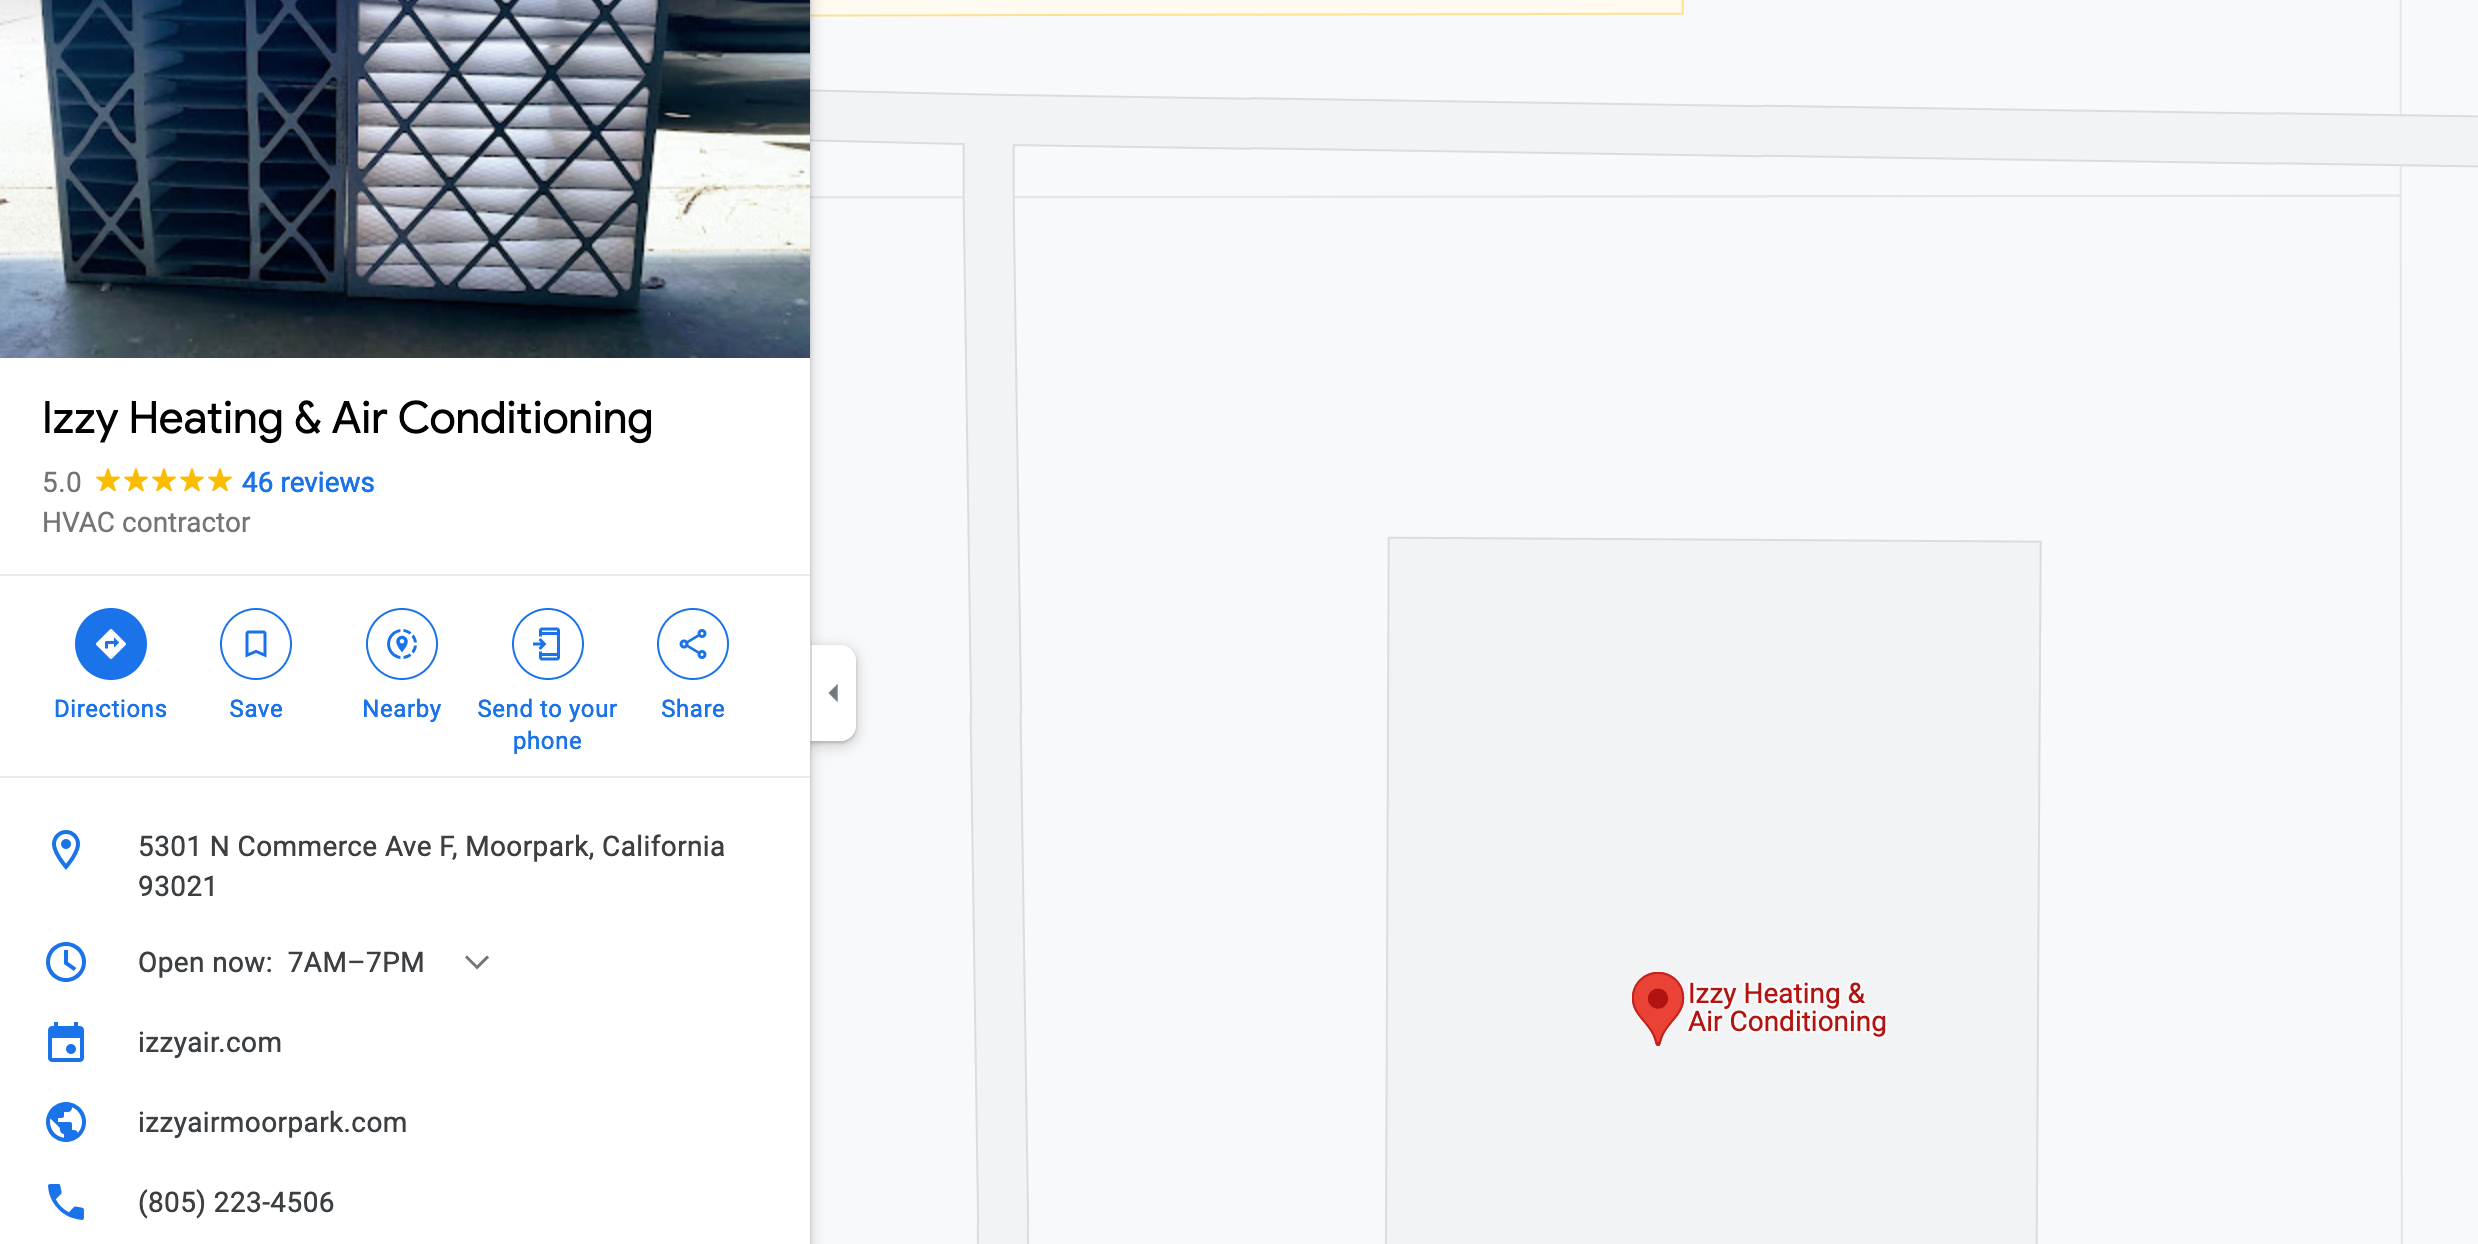The width and height of the screenshot is (2478, 1244).
Task: Open izzyairmoorpark.com website link
Action: coord(272,1122)
